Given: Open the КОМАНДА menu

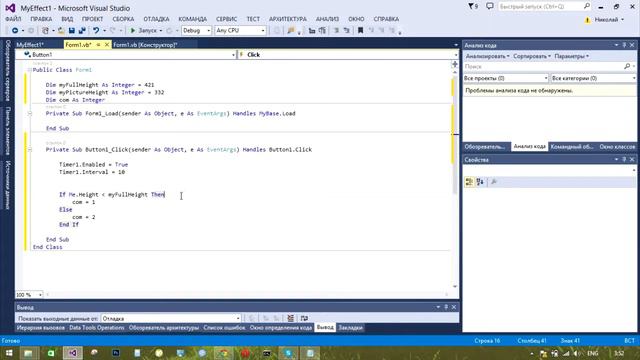Looking at the screenshot, I should 193,19.
